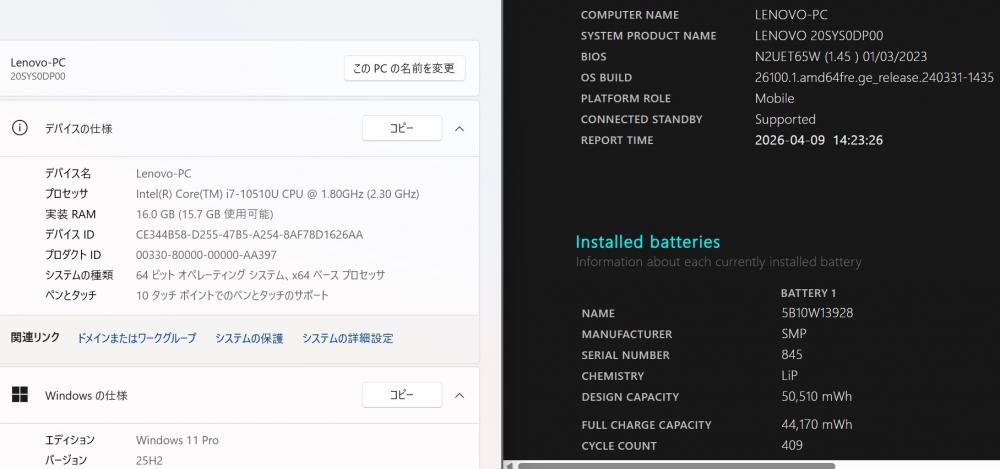The image size is (1000, 469).
Task: Click the horizontal scrollbar thumb in battery report
Action: point(675,465)
